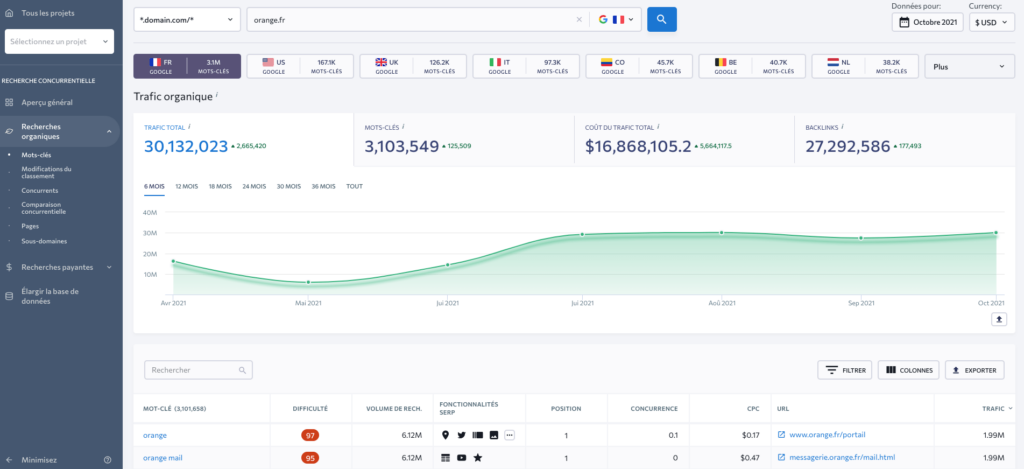The height and width of the screenshot is (469, 1024).
Task: Click the info icon next to Trafic organique
Action: pyautogui.click(x=217, y=95)
